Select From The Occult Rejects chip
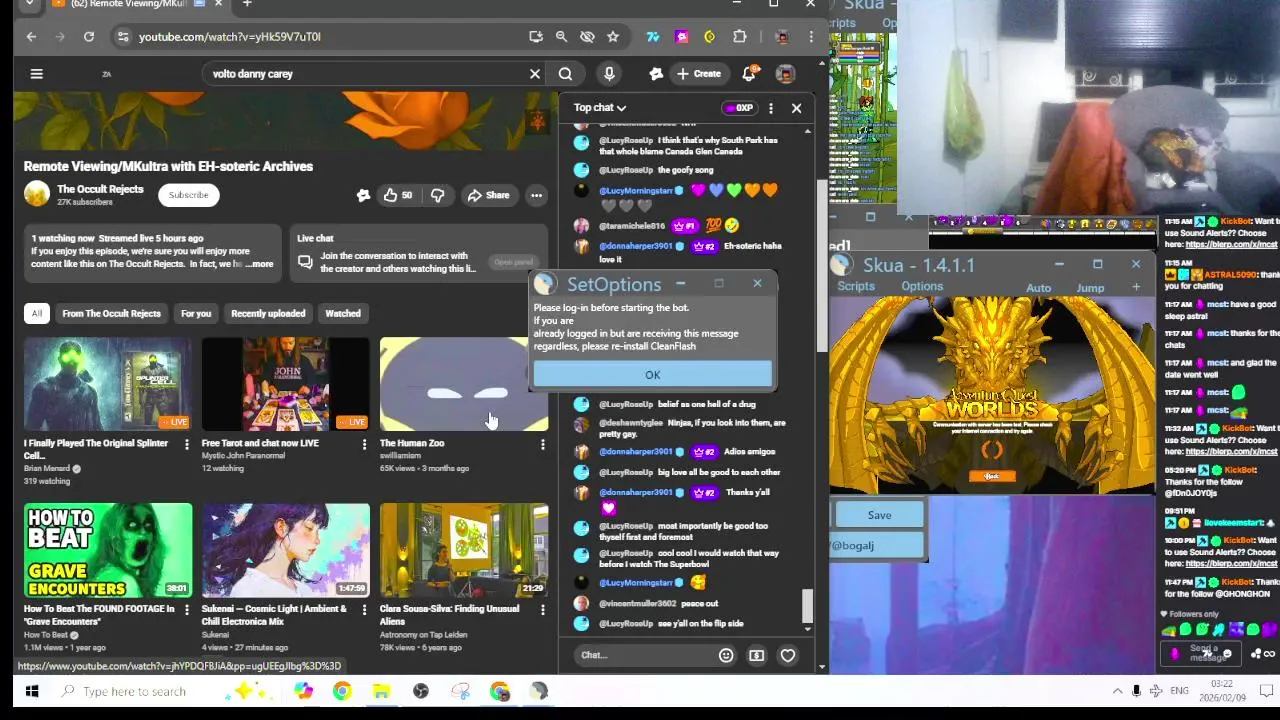Viewport: 1280px width, 720px height. pos(111,313)
